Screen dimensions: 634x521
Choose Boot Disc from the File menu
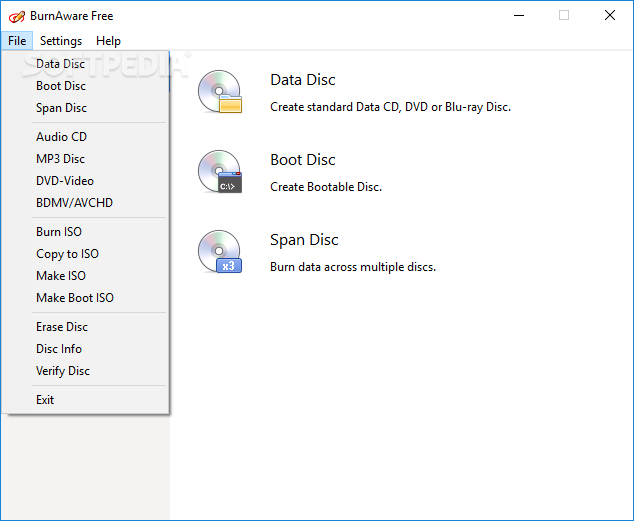(x=85, y=86)
